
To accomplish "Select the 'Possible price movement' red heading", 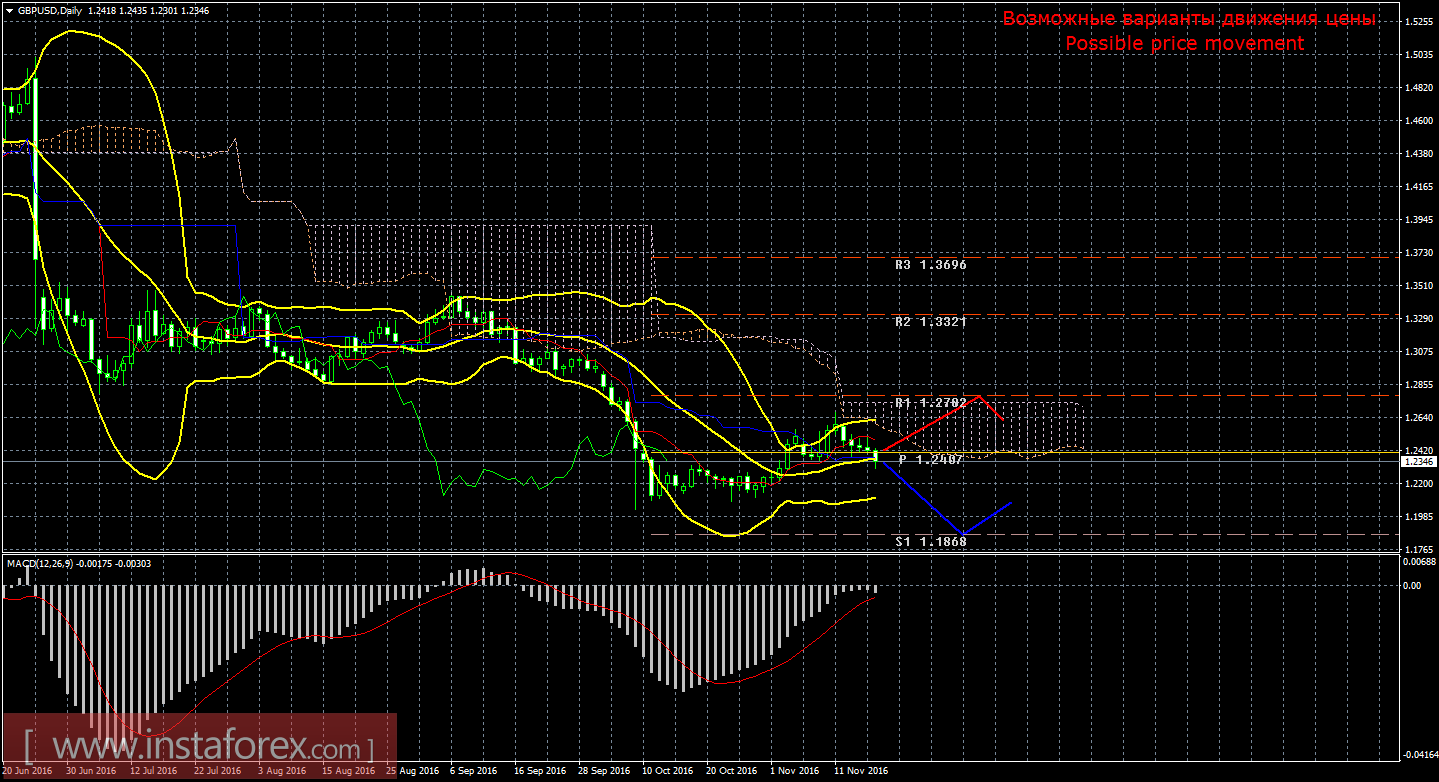I will (1184, 43).
